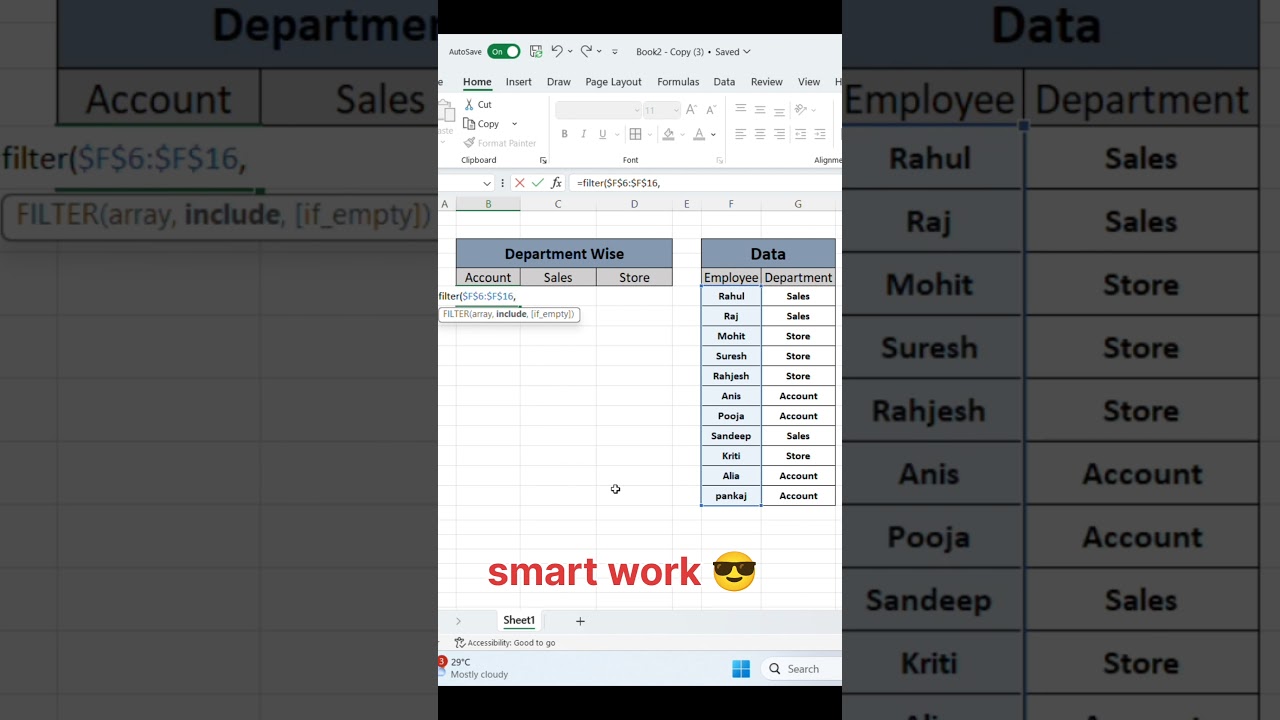1280x720 pixels.
Task: Add a new sheet with plus
Action: point(580,621)
